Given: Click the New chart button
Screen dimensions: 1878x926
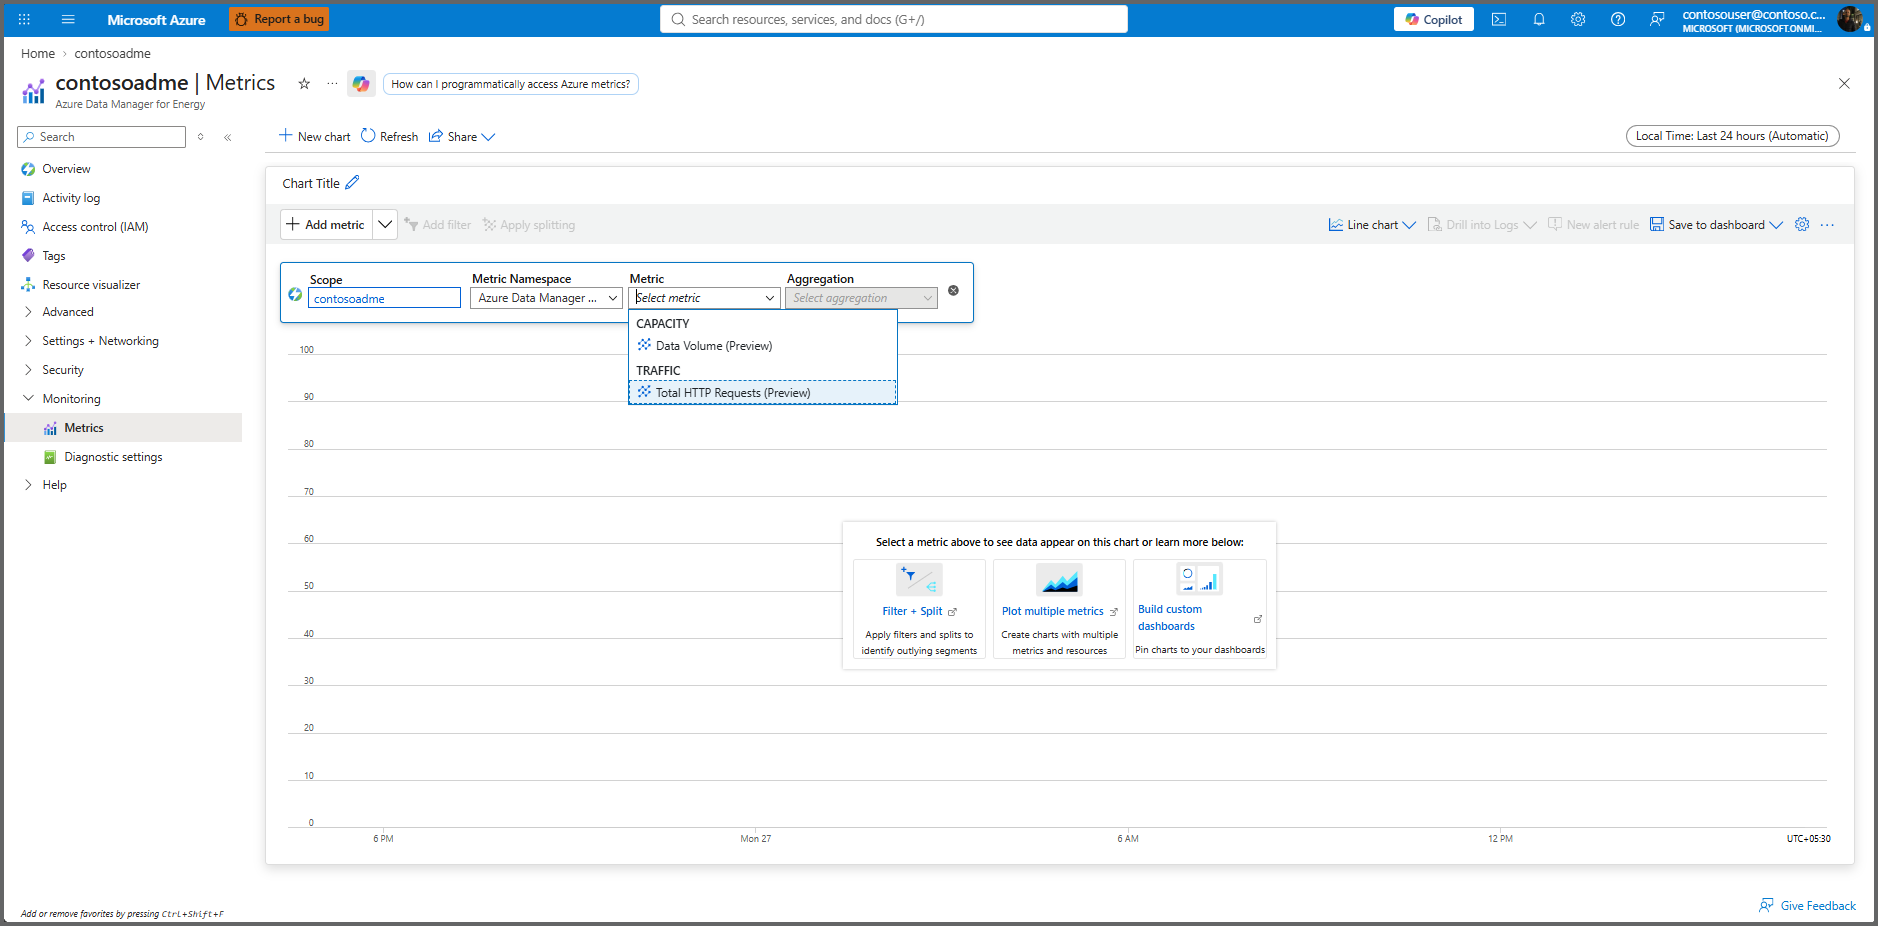Looking at the screenshot, I should [x=314, y=137].
